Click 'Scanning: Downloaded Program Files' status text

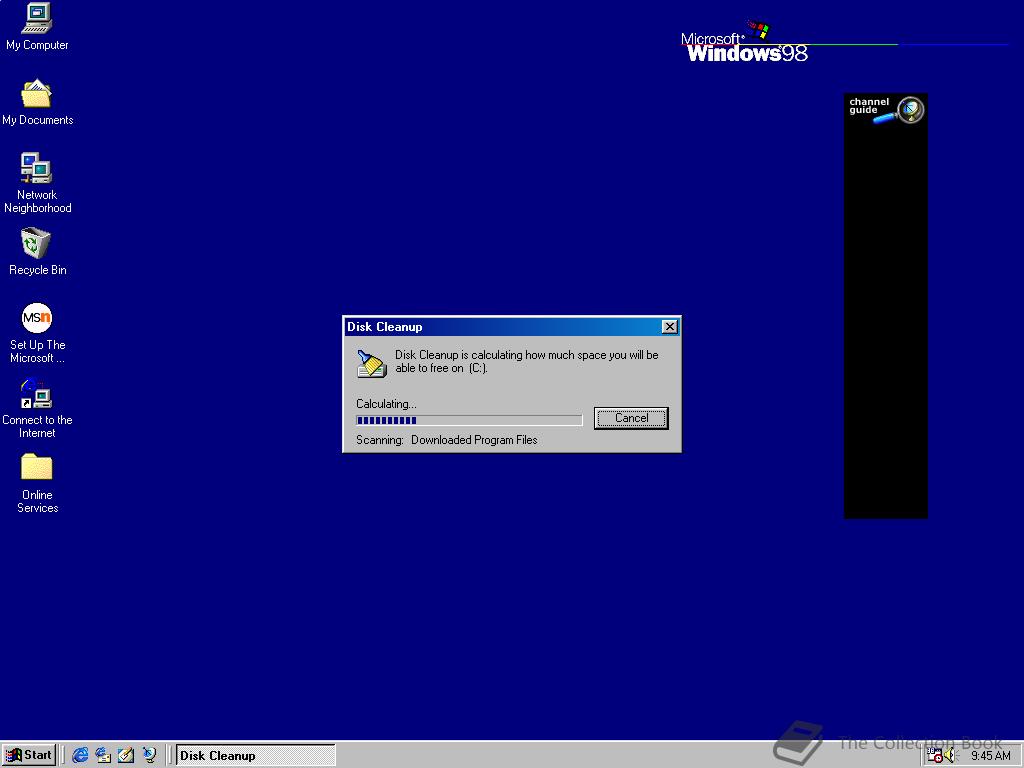click(x=447, y=440)
